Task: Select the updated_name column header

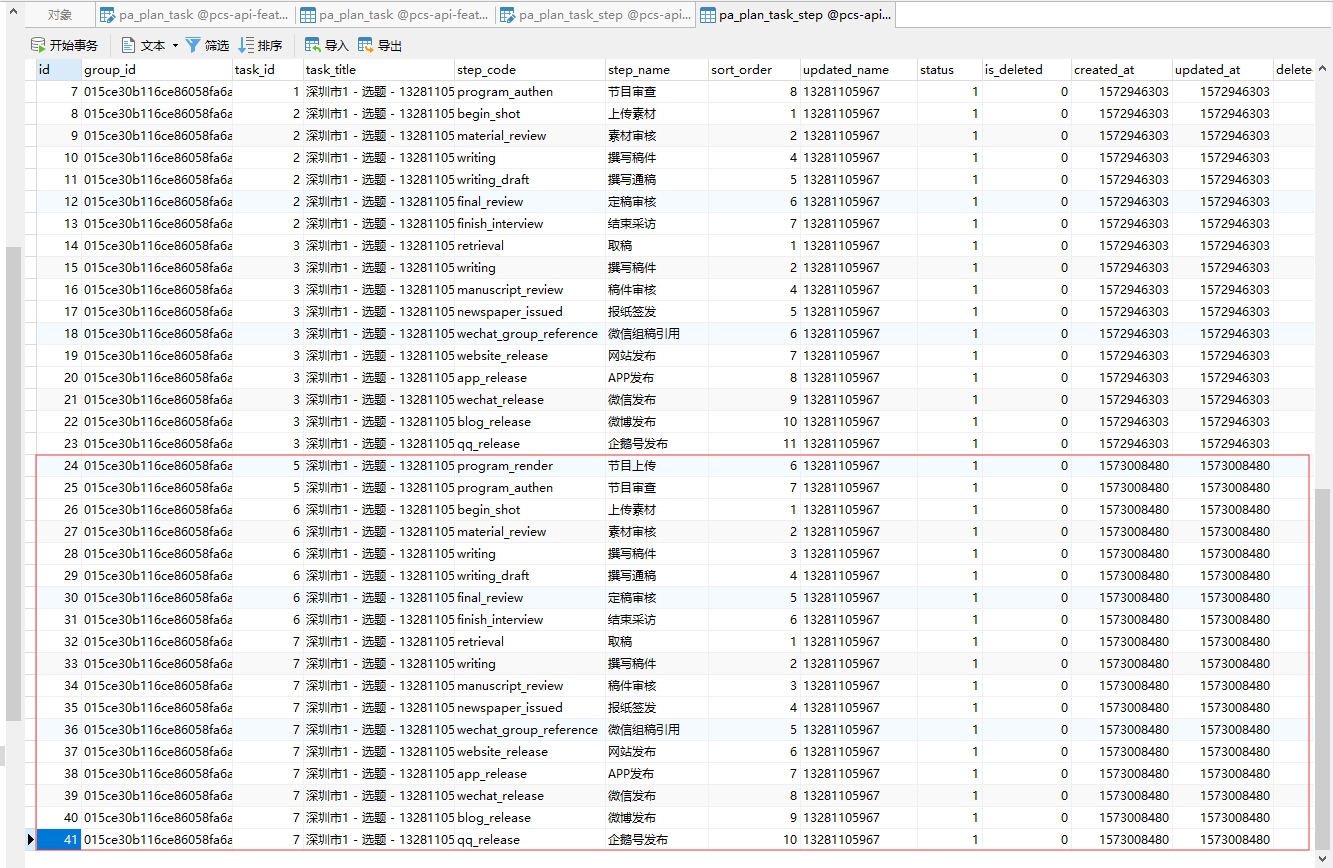Action: coord(845,70)
